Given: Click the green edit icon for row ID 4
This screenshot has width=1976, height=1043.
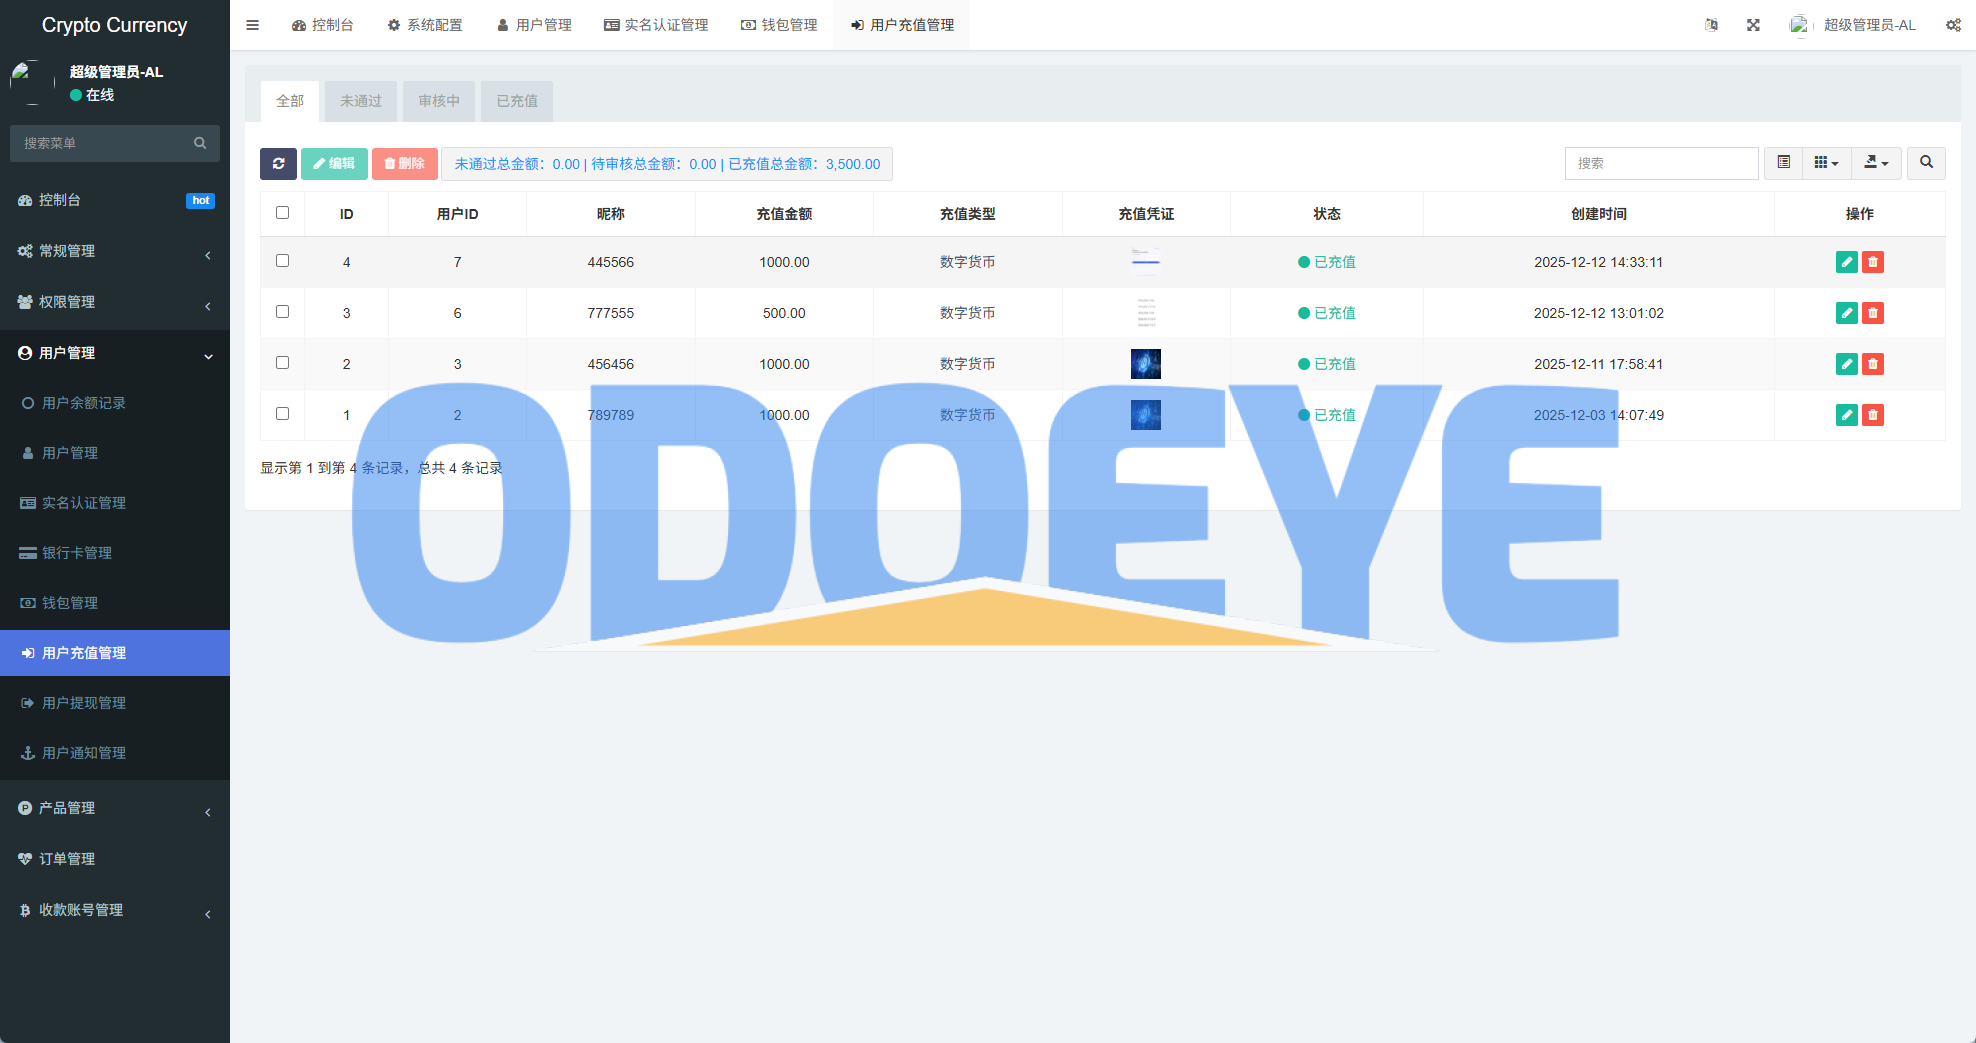Looking at the screenshot, I should point(1846,262).
